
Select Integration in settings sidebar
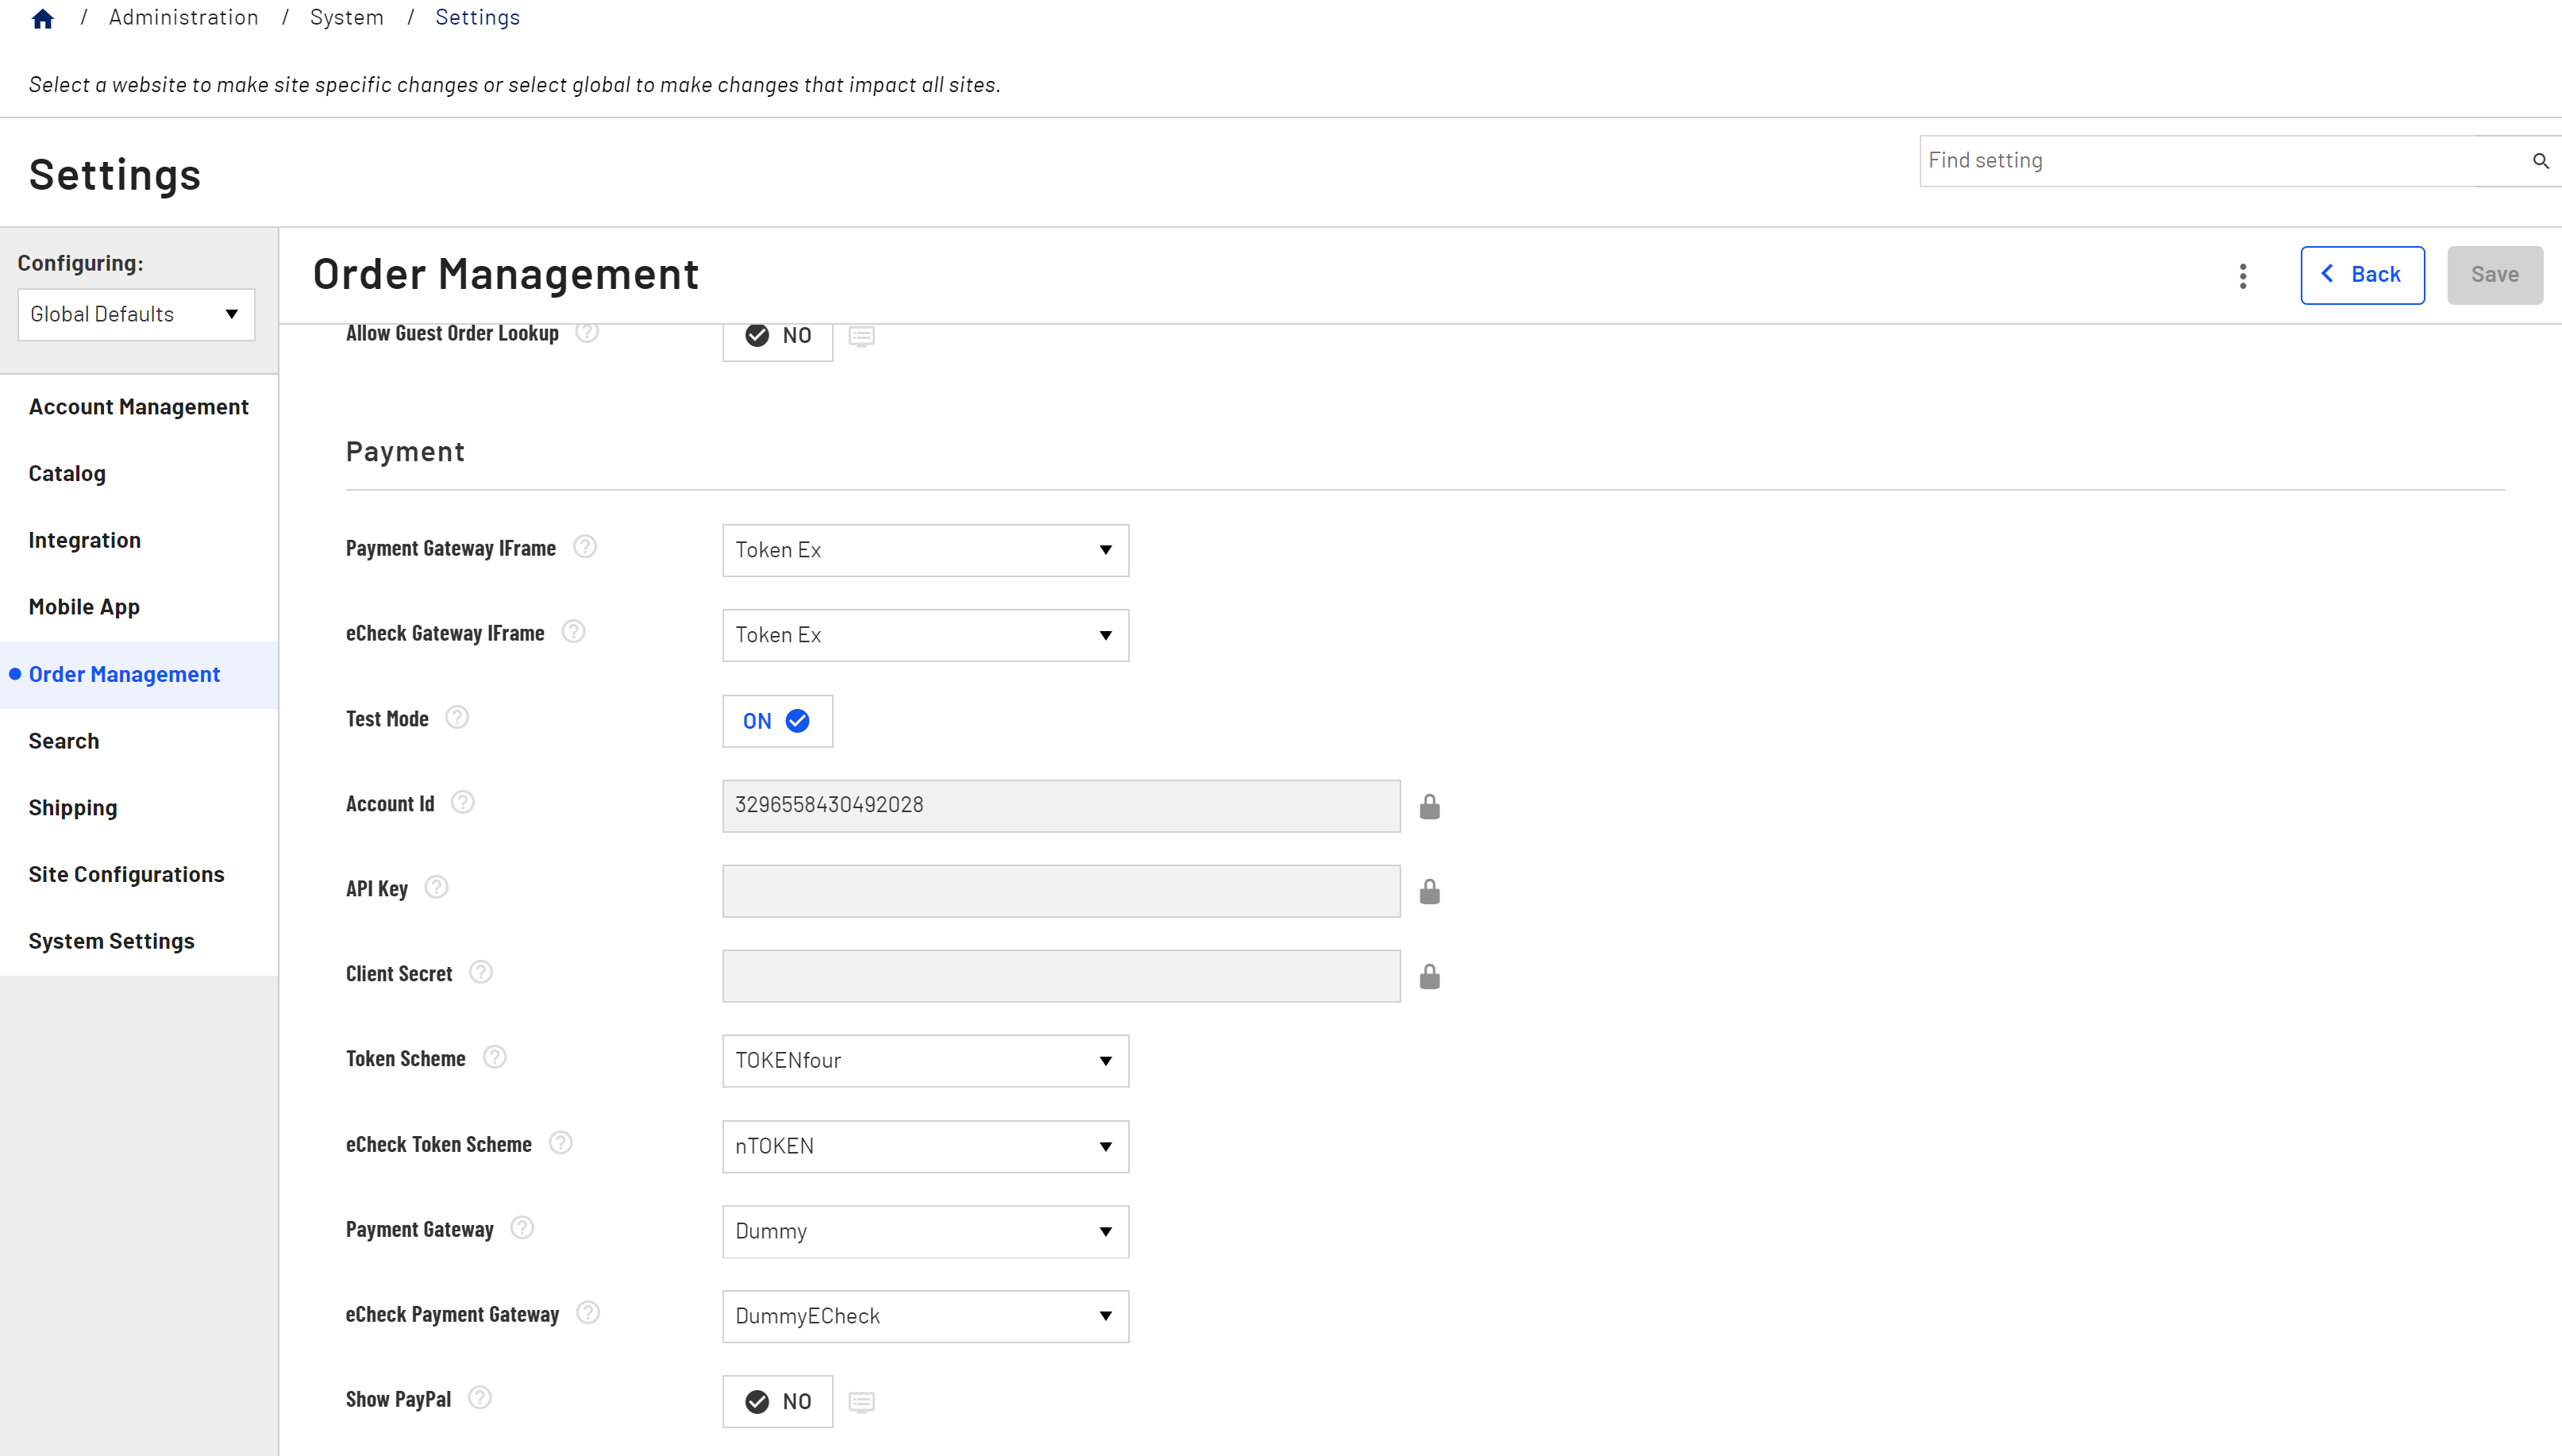click(x=139, y=540)
